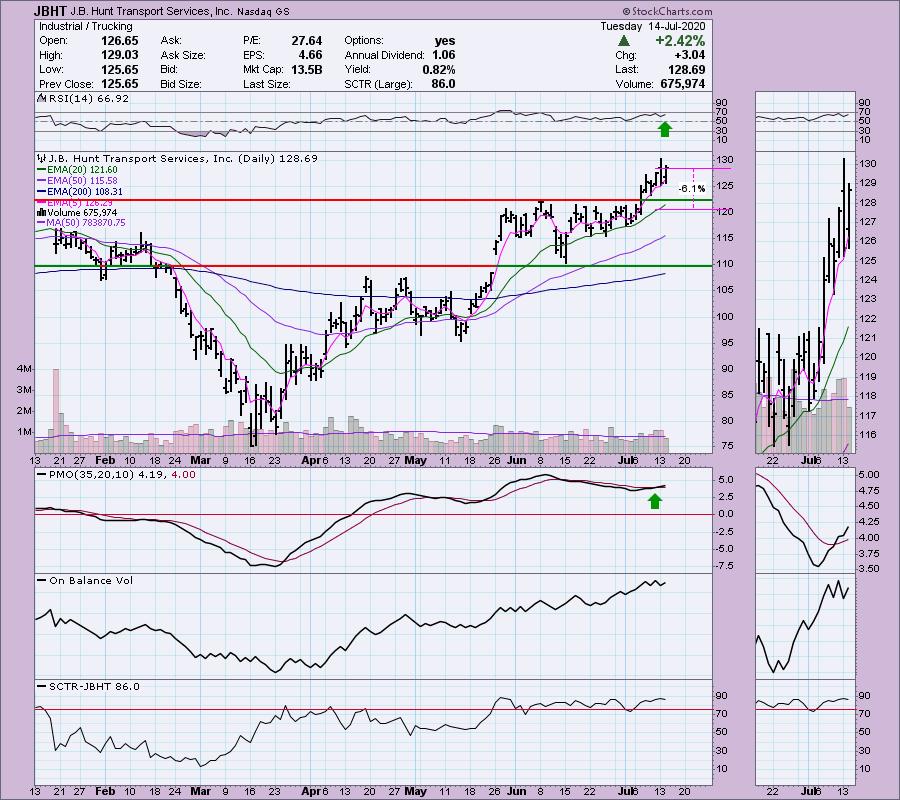Click the PMO(35,20,10) indicator label
The height and width of the screenshot is (800, 900).
(117, 475)
